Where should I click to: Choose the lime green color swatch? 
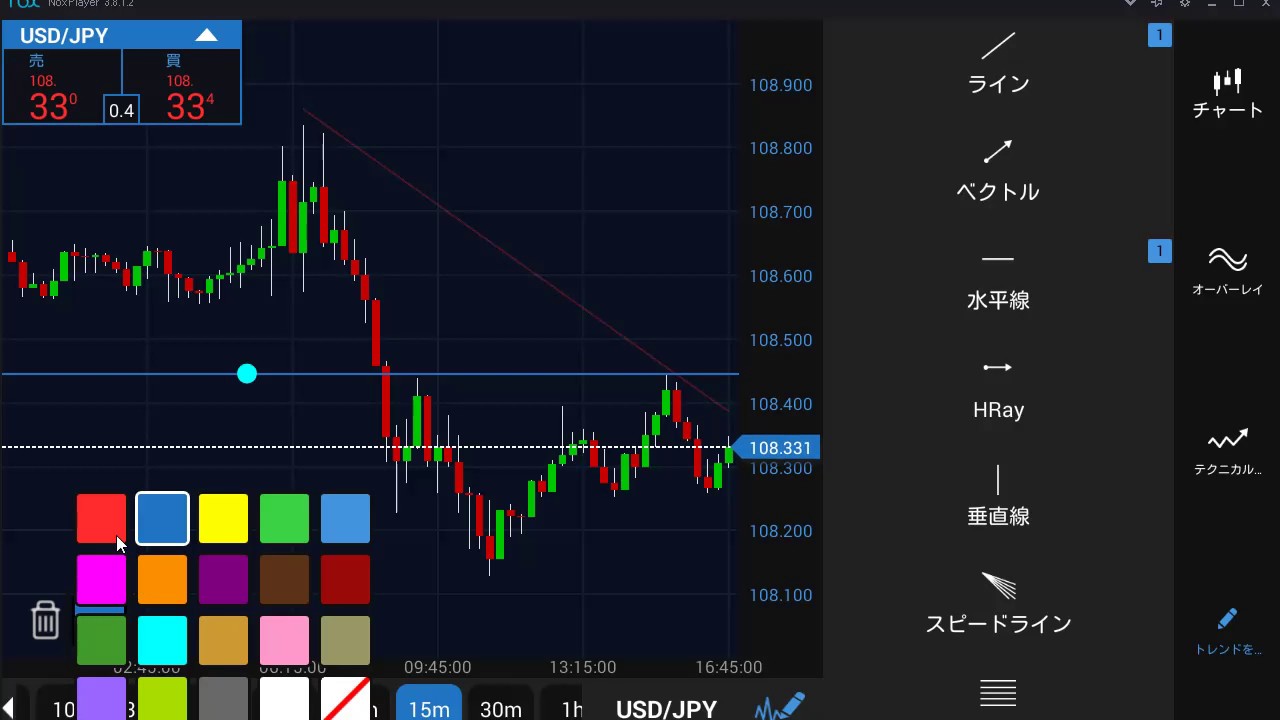click(x=162, y=699)
